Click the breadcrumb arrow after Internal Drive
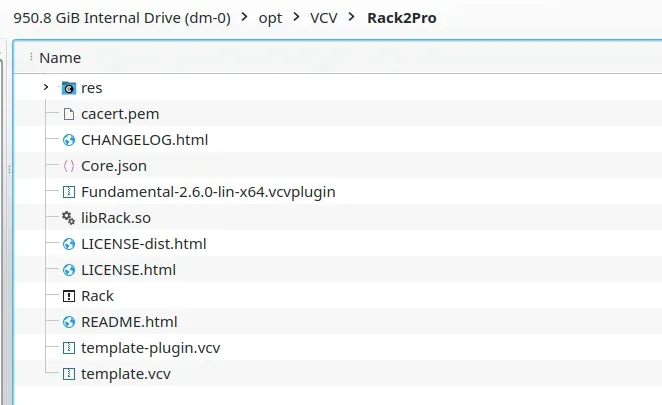The width and height of the screenshot is (662, 405). coord(244,18)
